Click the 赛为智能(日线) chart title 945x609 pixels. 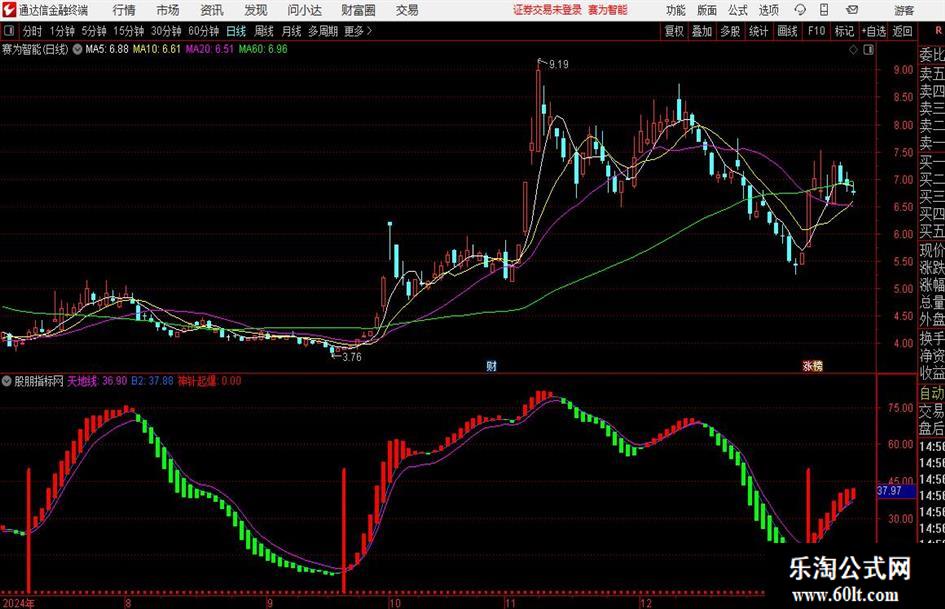(35, 49)
